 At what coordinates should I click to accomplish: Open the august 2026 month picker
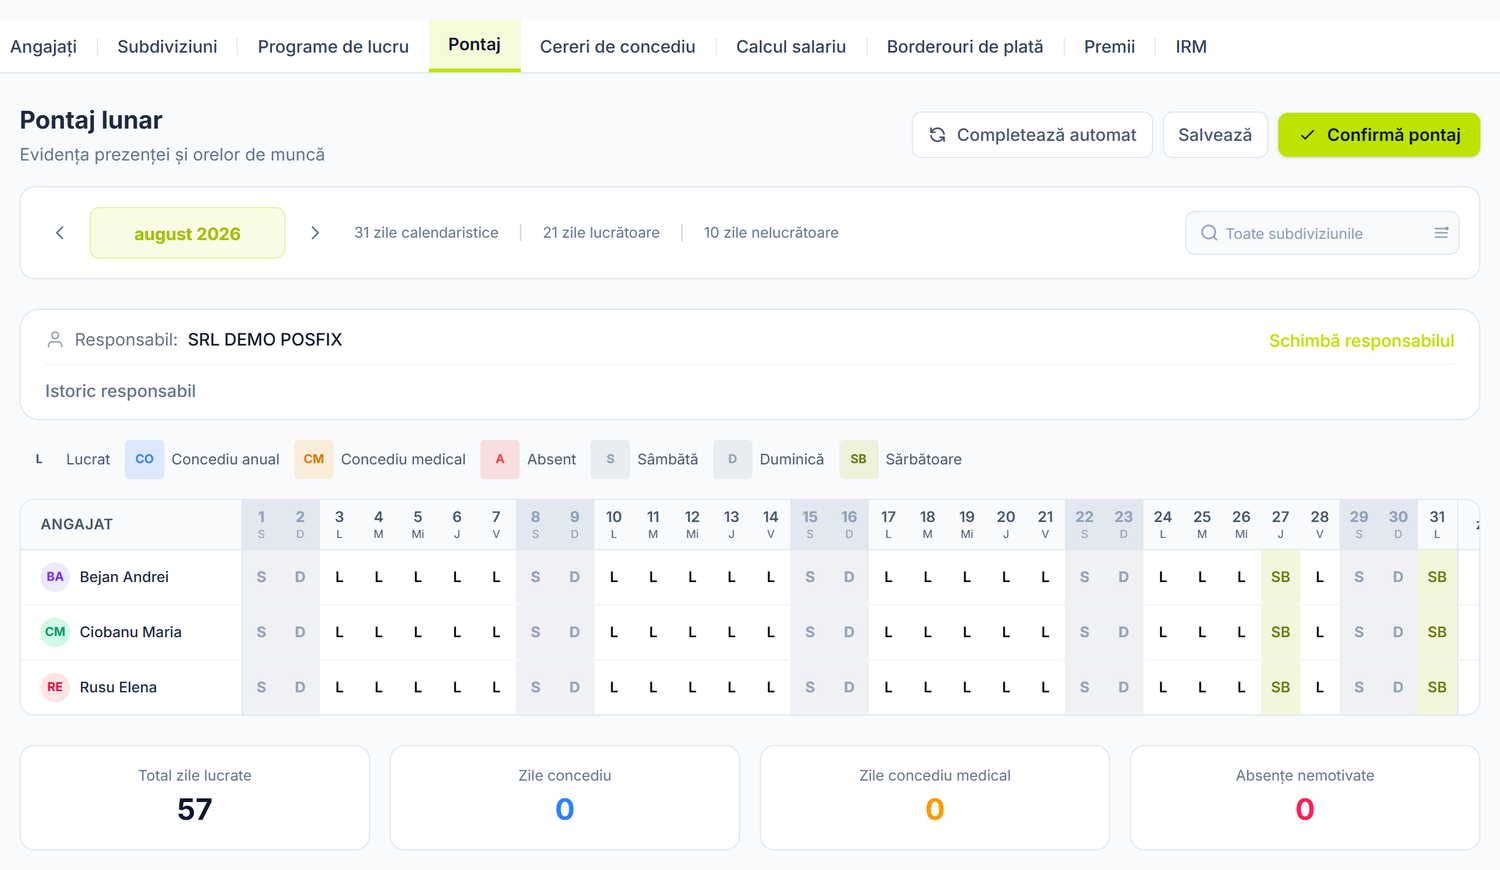pyautogui.click(x=187, y=233)
